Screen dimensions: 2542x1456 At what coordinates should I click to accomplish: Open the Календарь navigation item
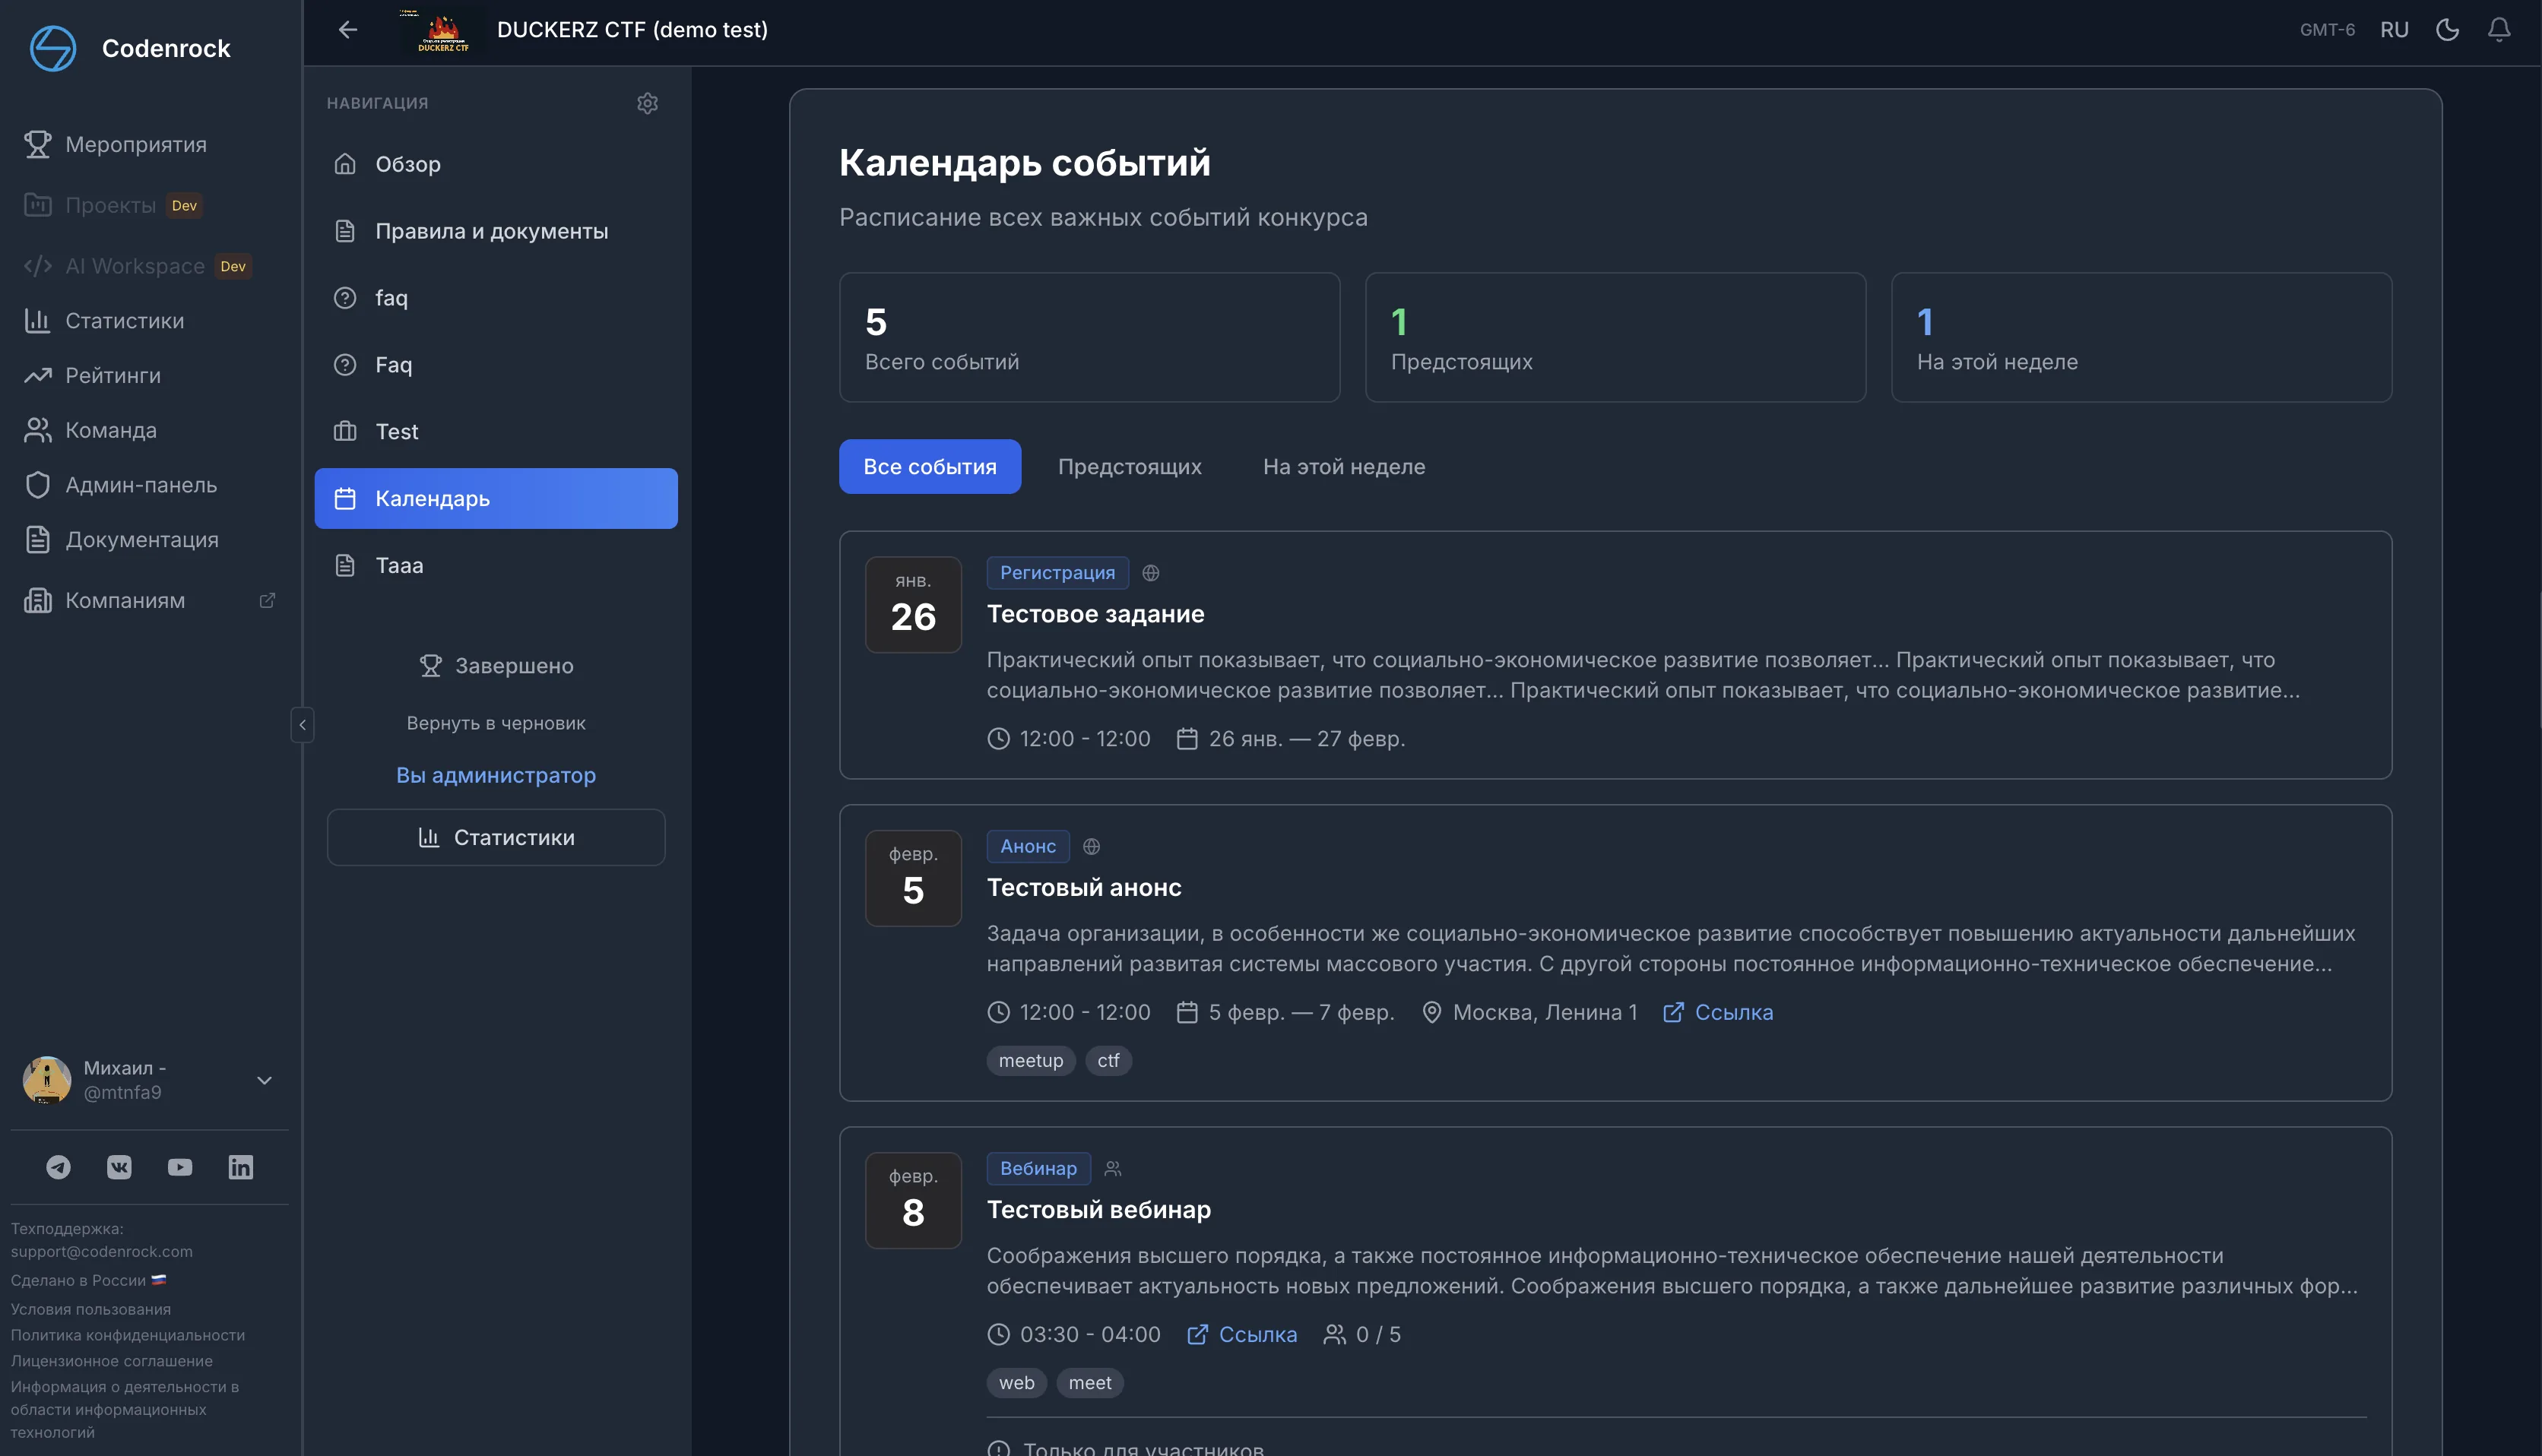click(x=432, y=498)
